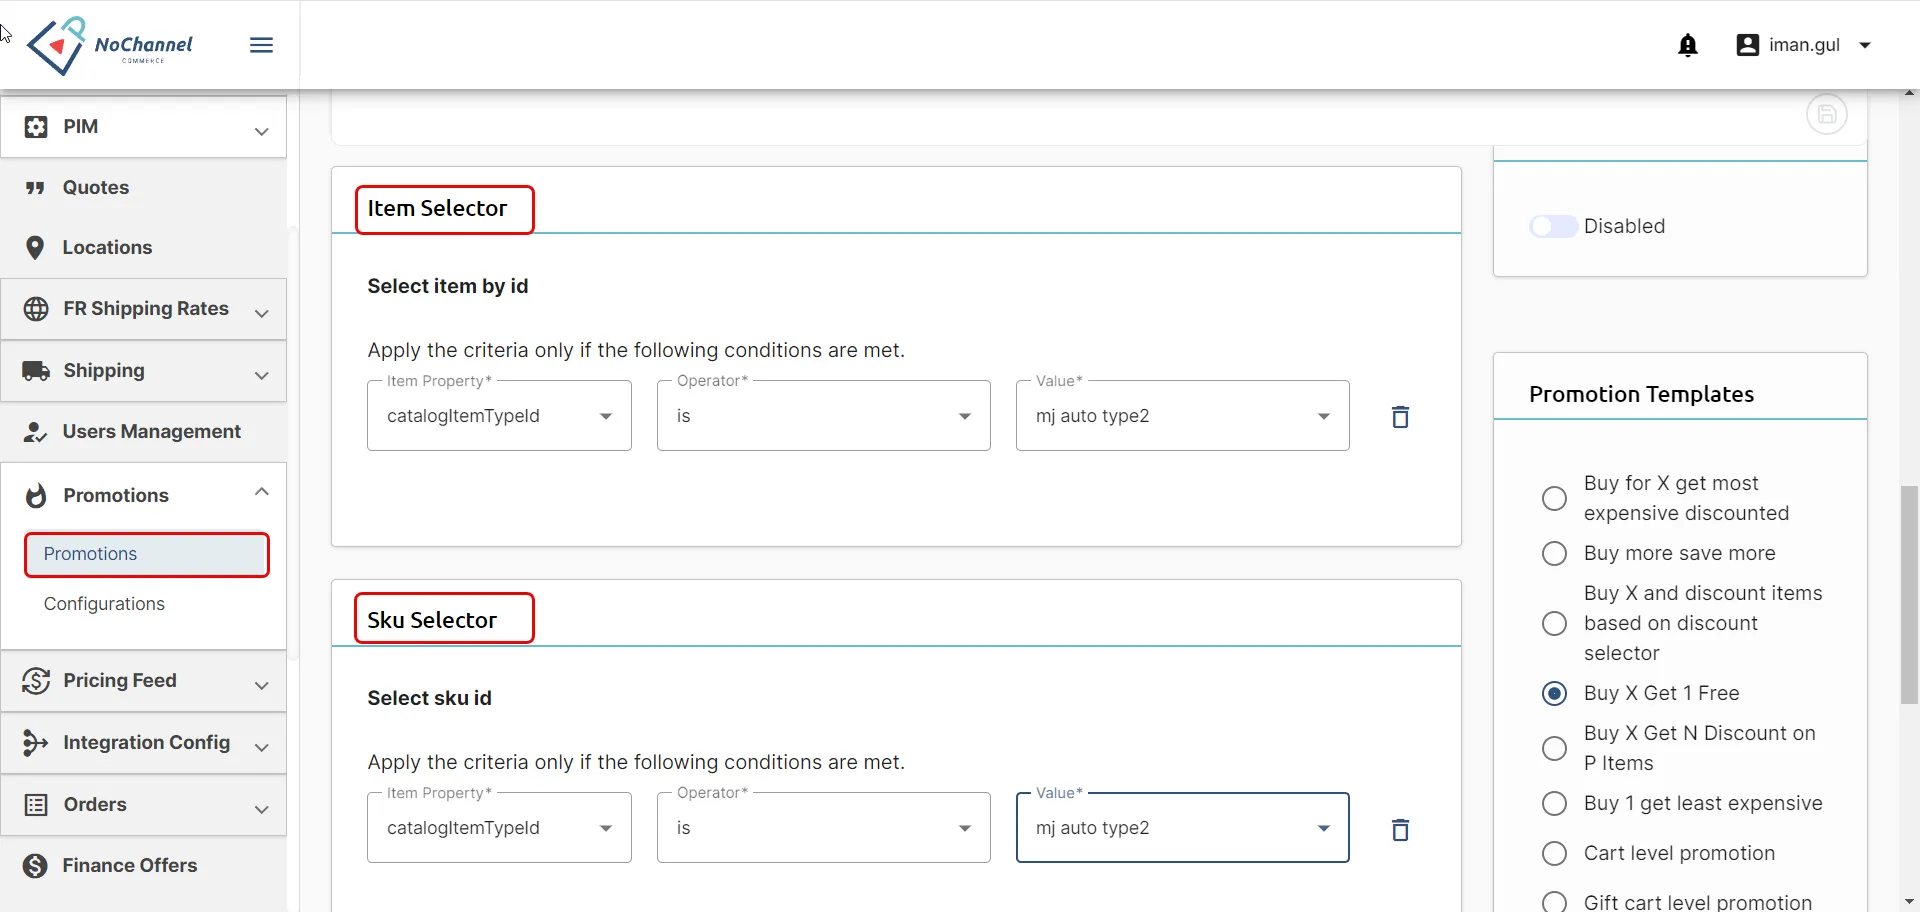This screenshot has width=1920, height=912.
Task: Click the FR Shipping Rates globe icon
Action: tap(36, 309)
